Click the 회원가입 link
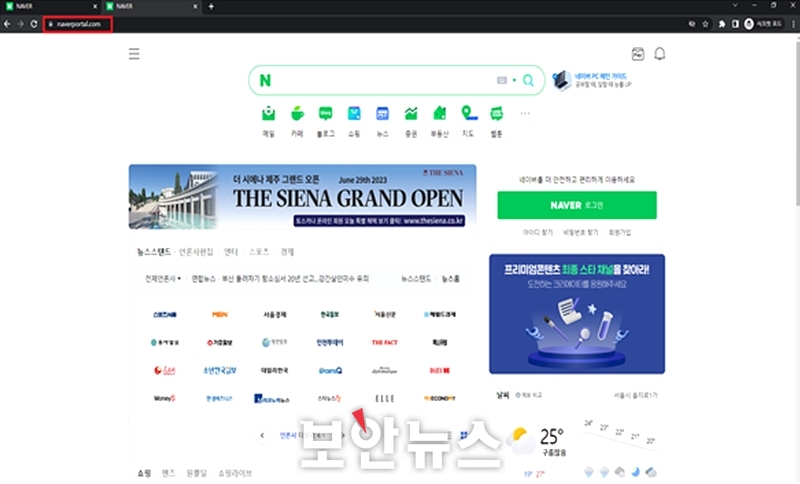800x484 pixels. coord(620,233)
